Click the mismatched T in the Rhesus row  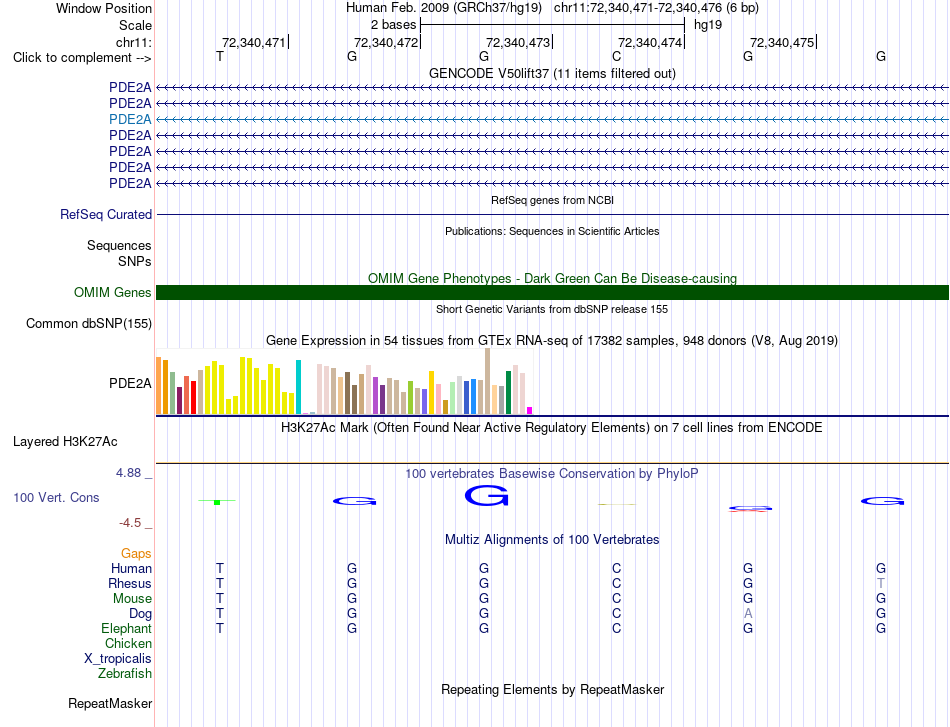coord(880,583)
